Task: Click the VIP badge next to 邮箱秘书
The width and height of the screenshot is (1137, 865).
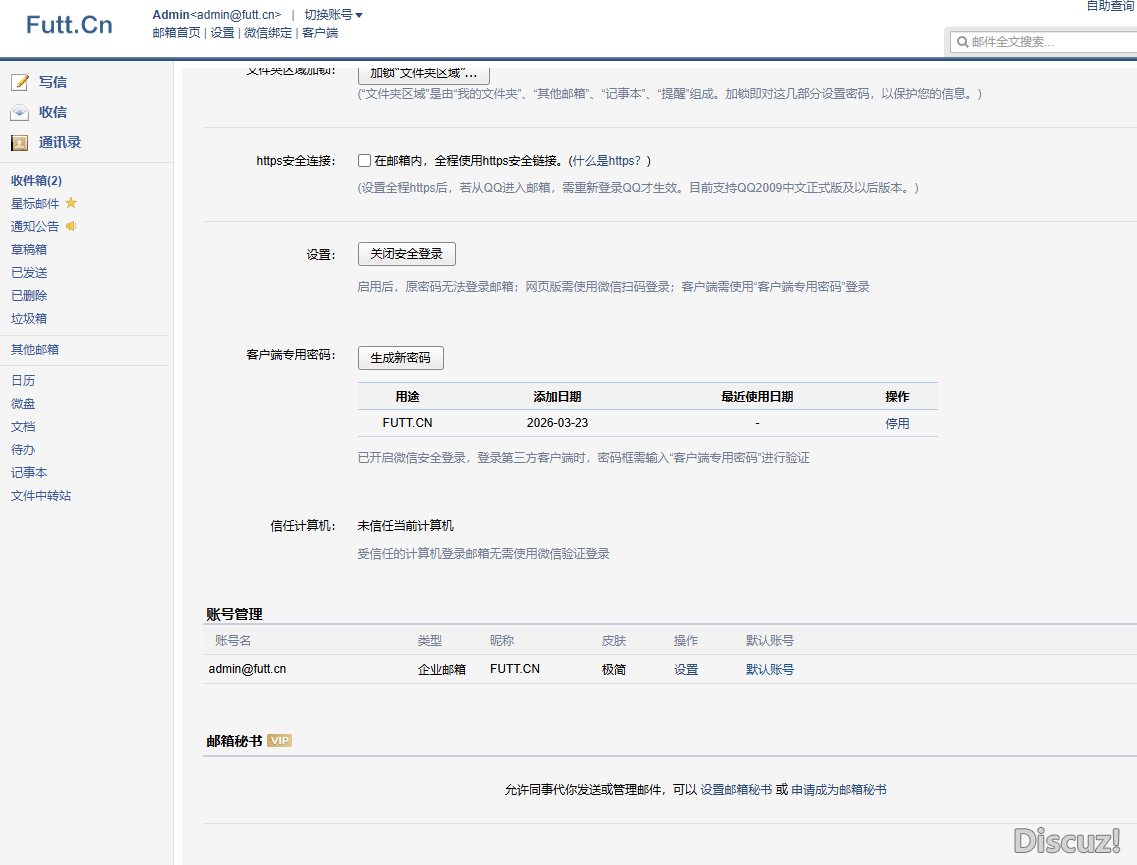Action: [280, 741]
